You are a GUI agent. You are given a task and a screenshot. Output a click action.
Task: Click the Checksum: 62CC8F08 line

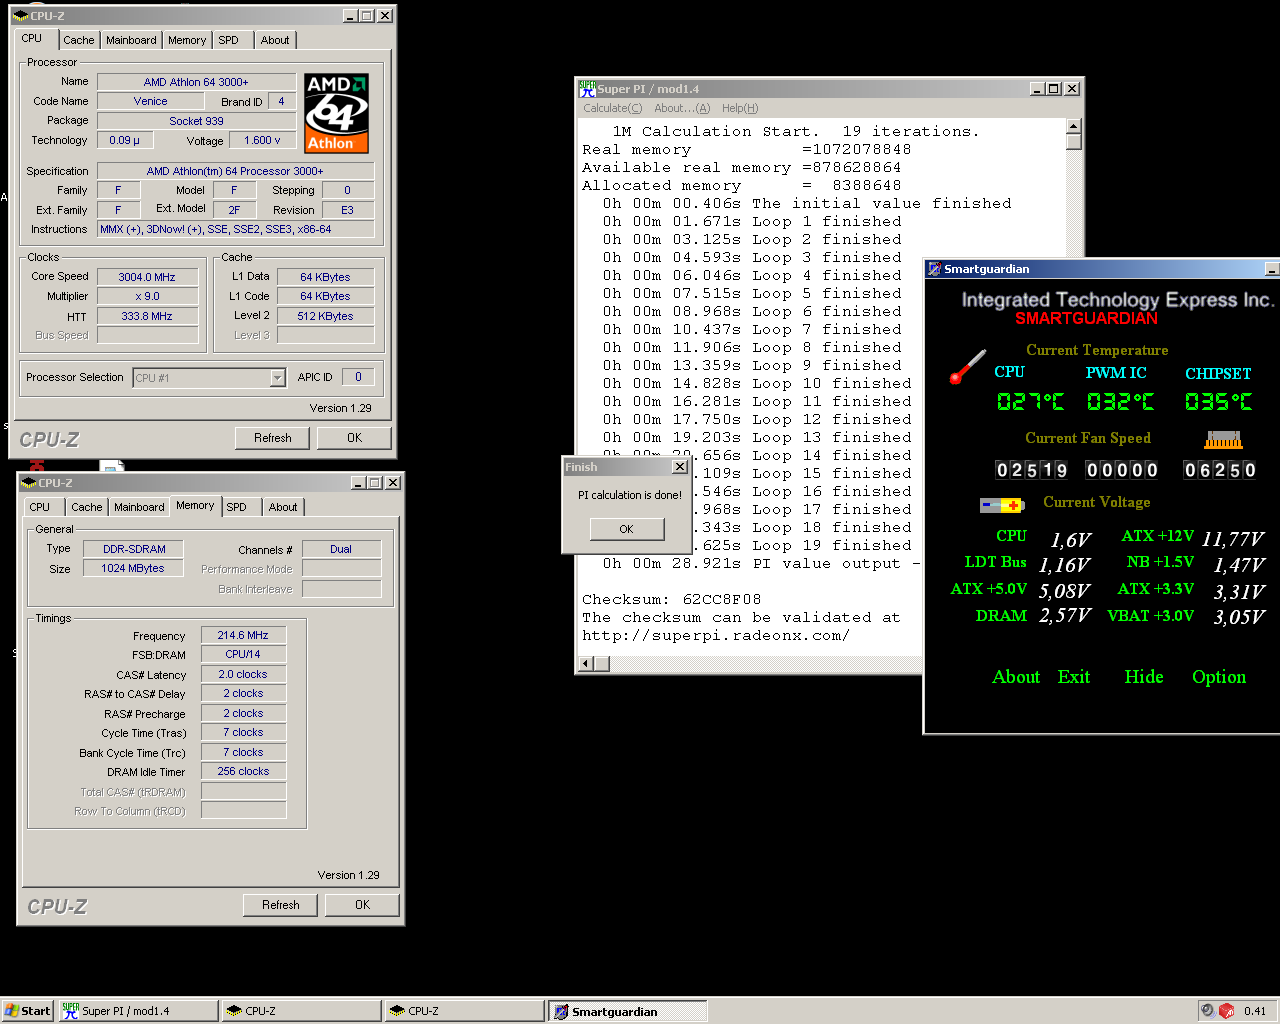[672, 600]
